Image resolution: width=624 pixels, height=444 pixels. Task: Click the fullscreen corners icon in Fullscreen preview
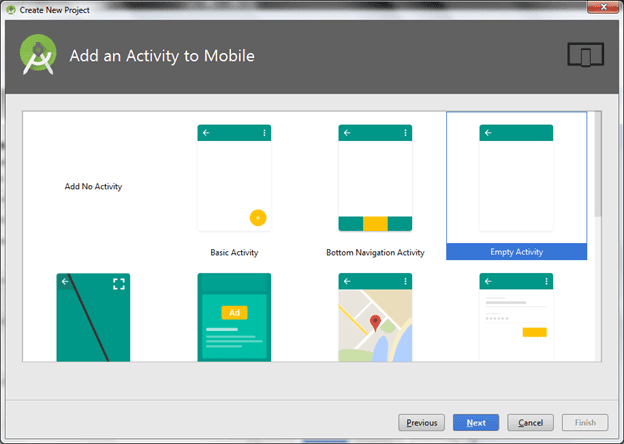click(x=119, y=284)
